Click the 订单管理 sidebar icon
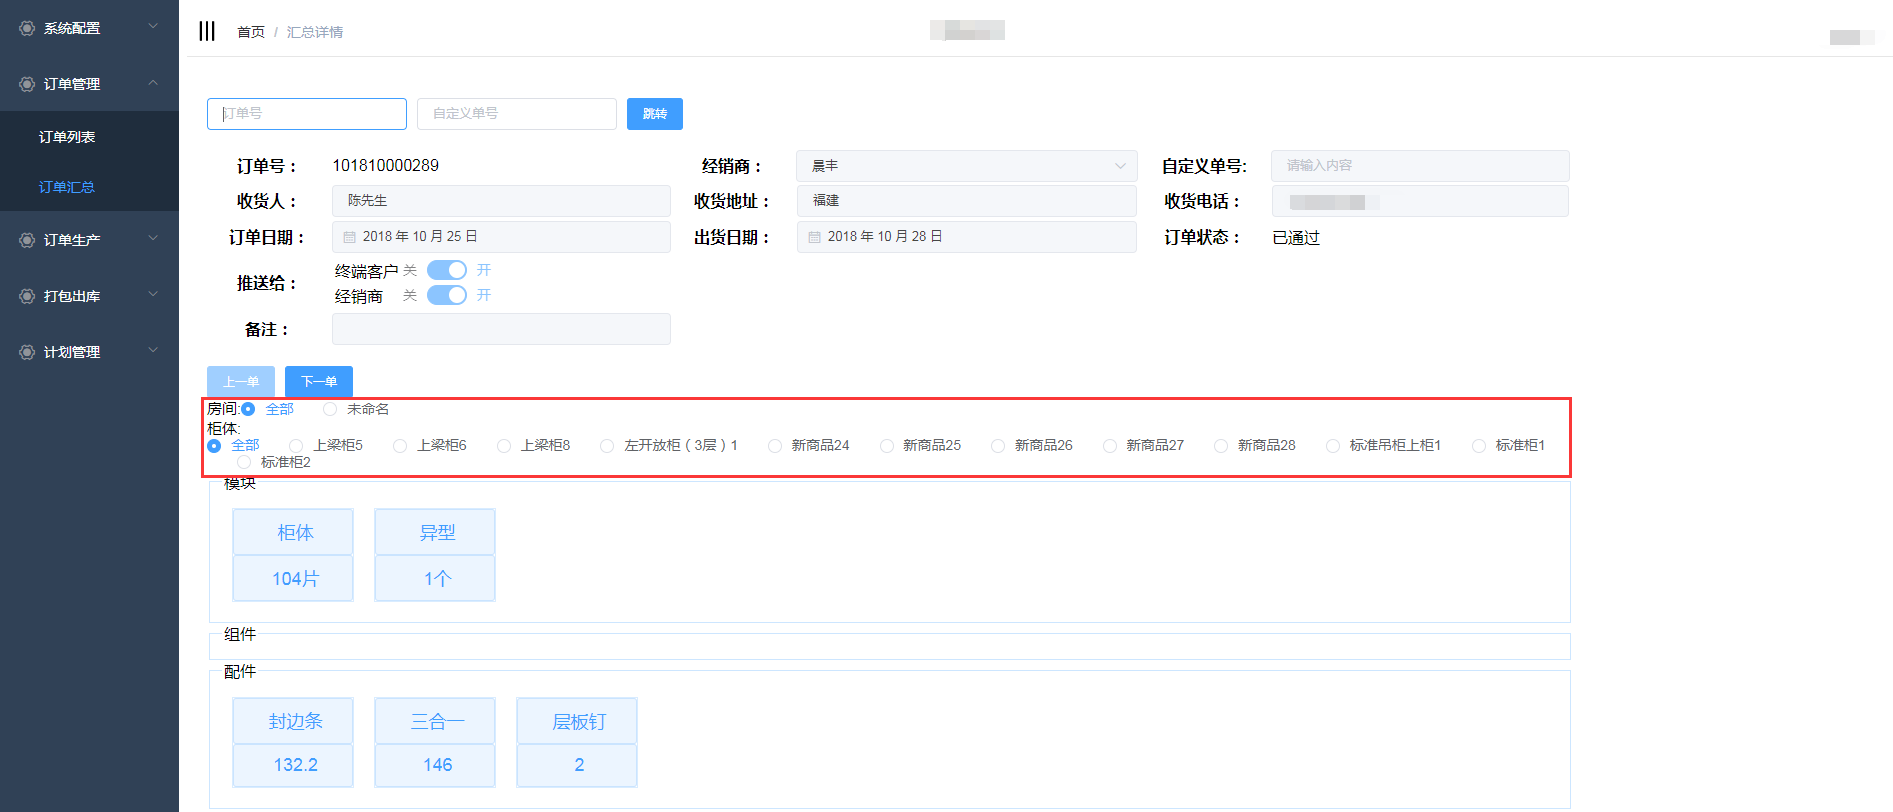The height and width of the screenshot is (812, 1893). pos(27,84)
